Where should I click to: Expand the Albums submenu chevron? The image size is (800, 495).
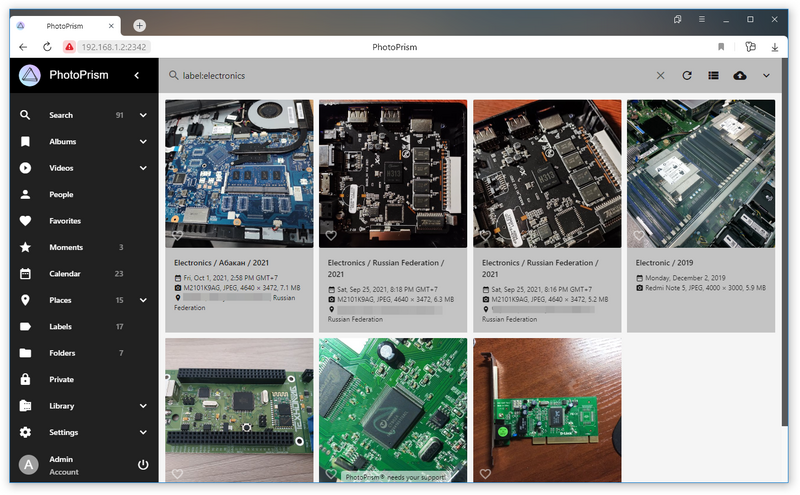tap(143, 142)
